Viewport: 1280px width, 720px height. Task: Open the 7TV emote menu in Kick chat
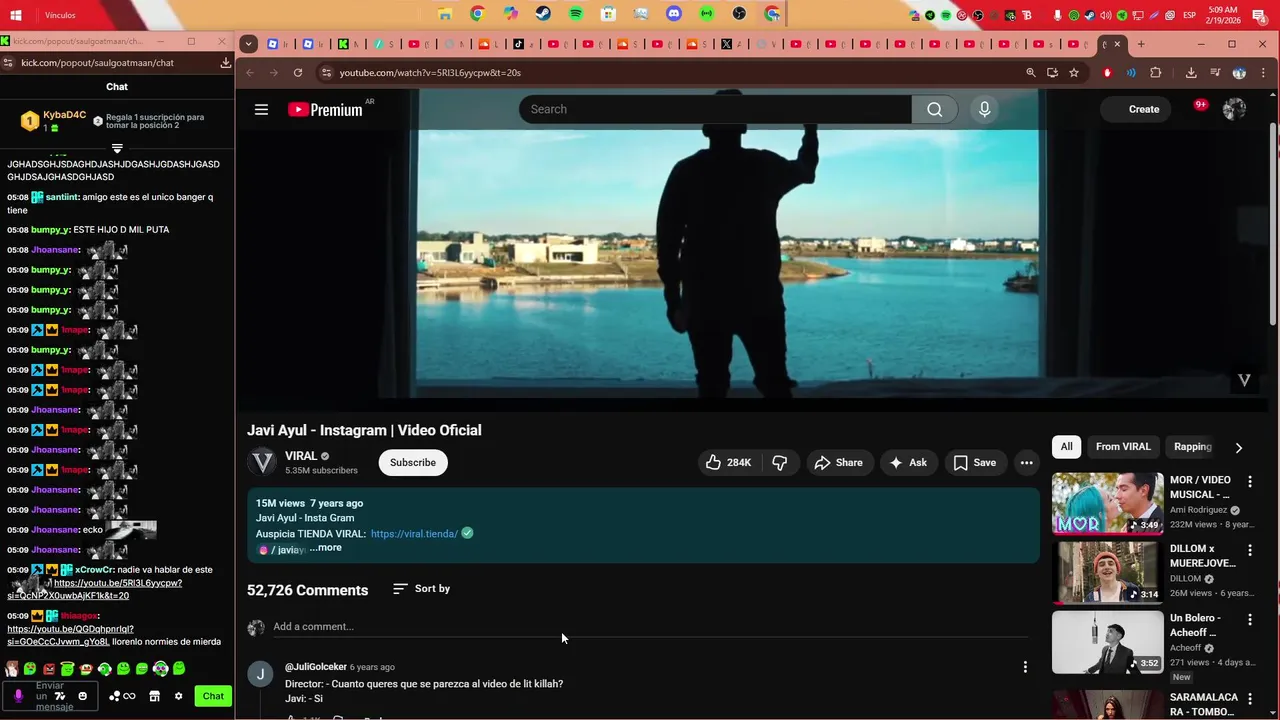[x=60, y=696]
